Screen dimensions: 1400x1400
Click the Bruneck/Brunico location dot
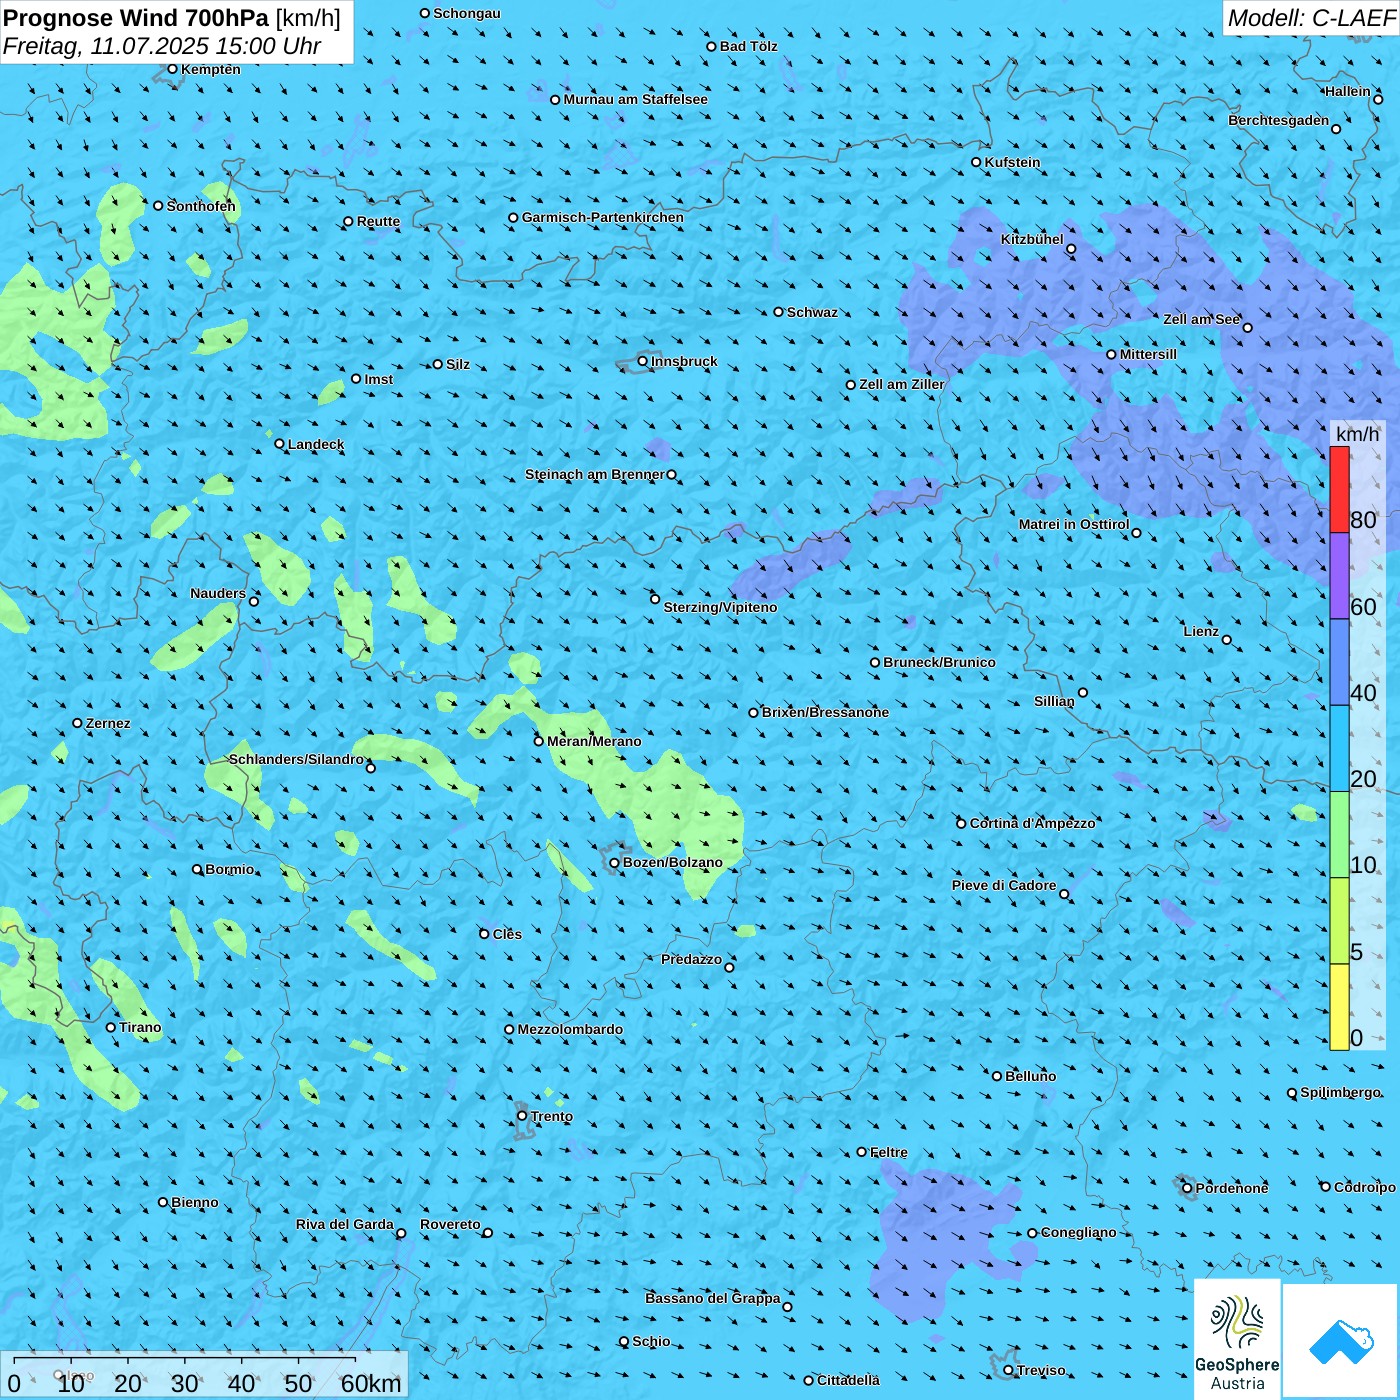pyautogui.click(x=875, y=662)
